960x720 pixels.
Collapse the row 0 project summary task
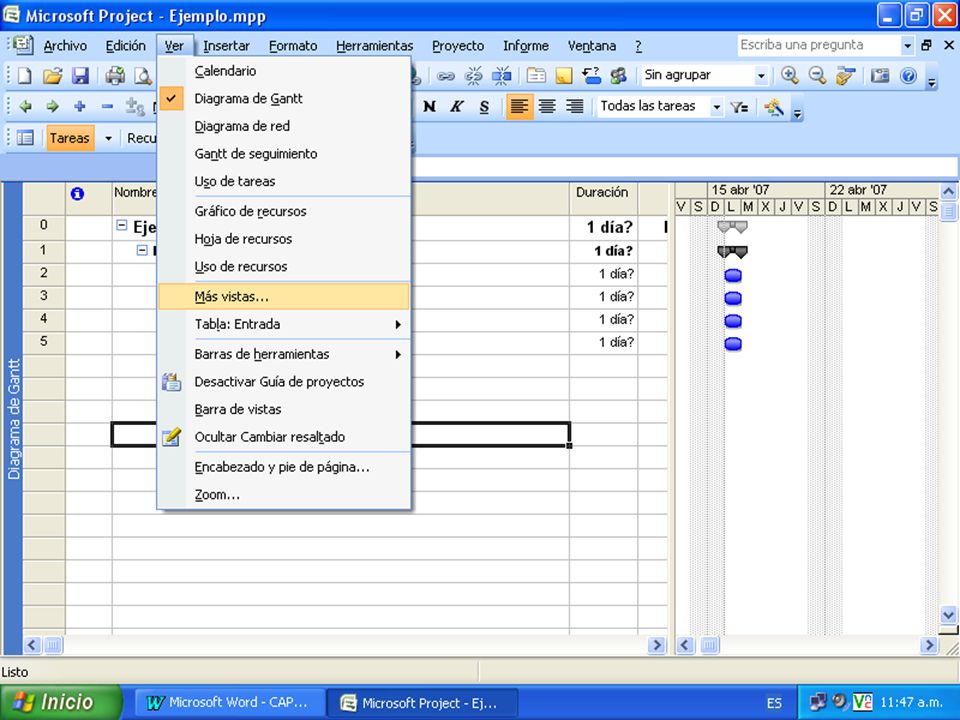click(122, 226)
